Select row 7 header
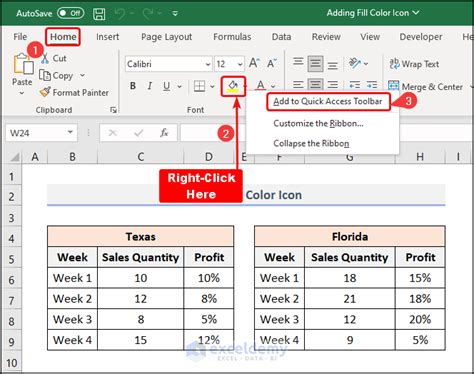The height and width of the screenshot is (374, 474). click(11, 299)
